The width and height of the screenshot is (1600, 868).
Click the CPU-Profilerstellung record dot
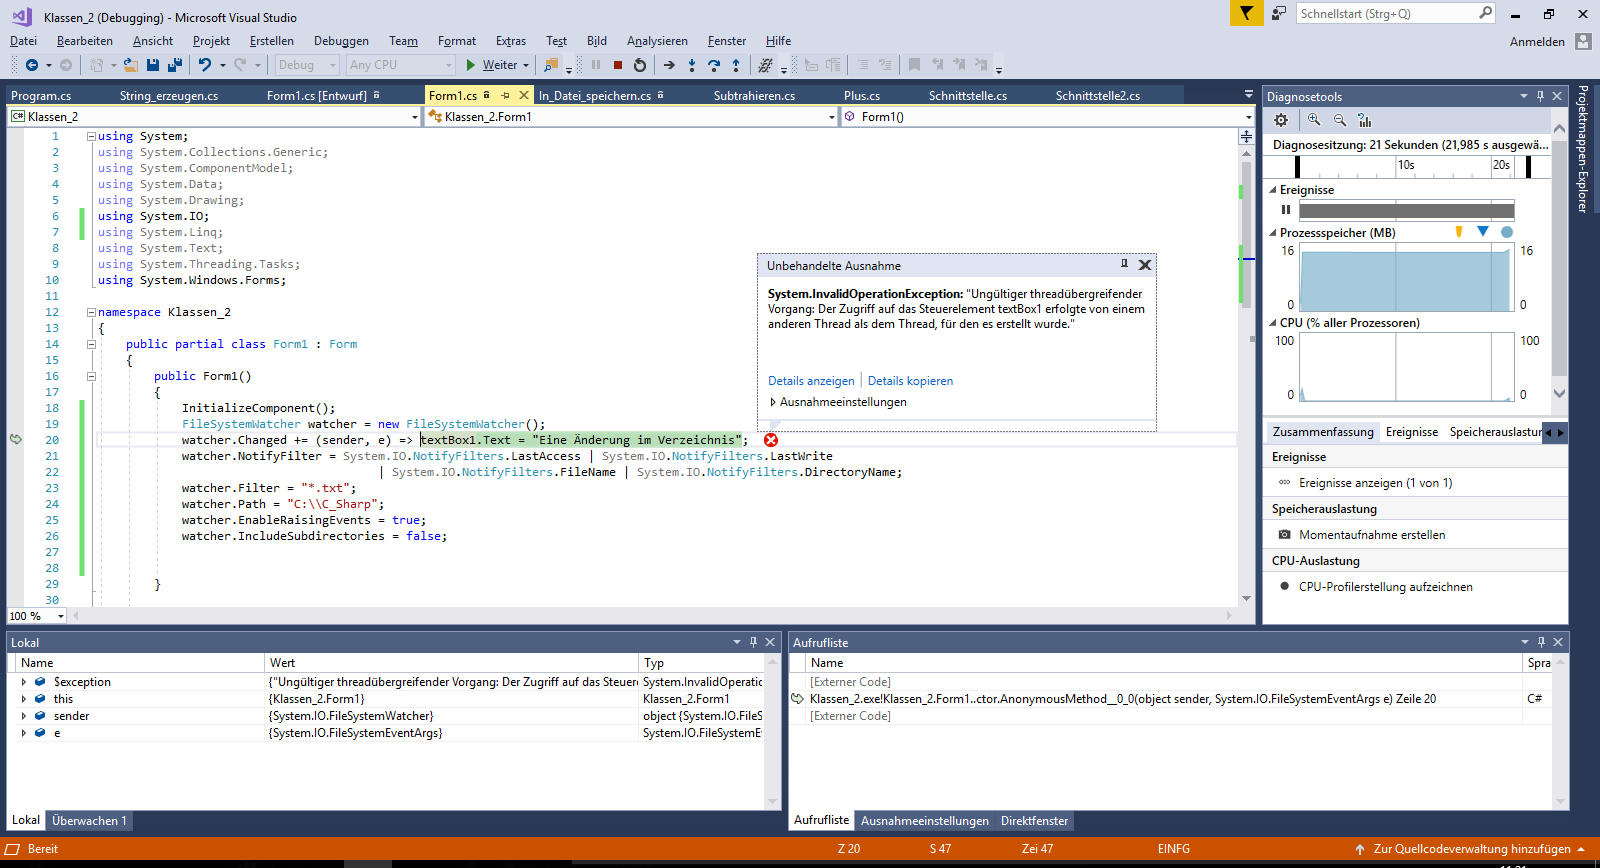(1285, 586)
